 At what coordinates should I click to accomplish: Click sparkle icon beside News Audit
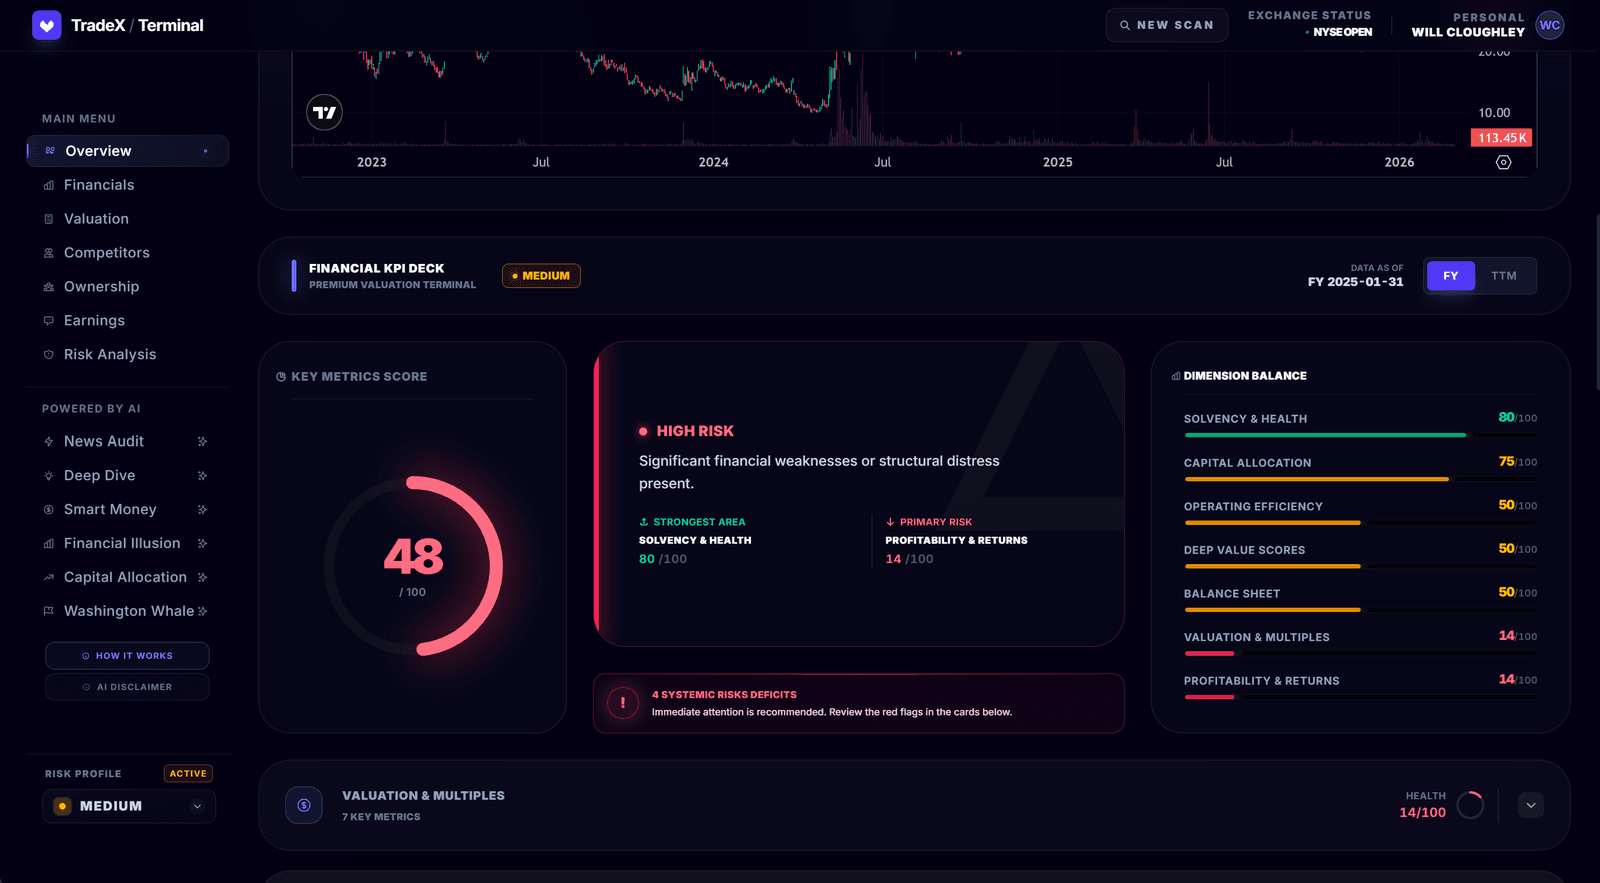point(202,441)
